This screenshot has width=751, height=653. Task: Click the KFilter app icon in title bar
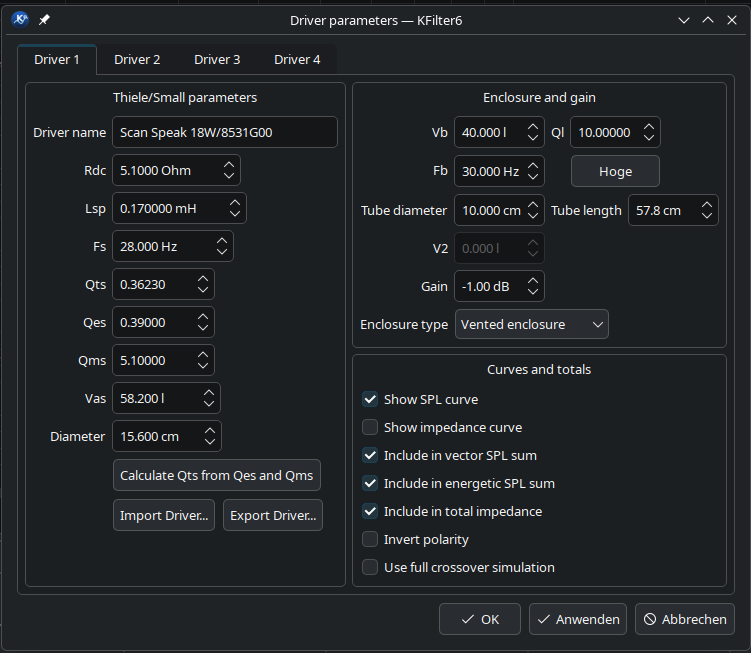tap(20, 20)
